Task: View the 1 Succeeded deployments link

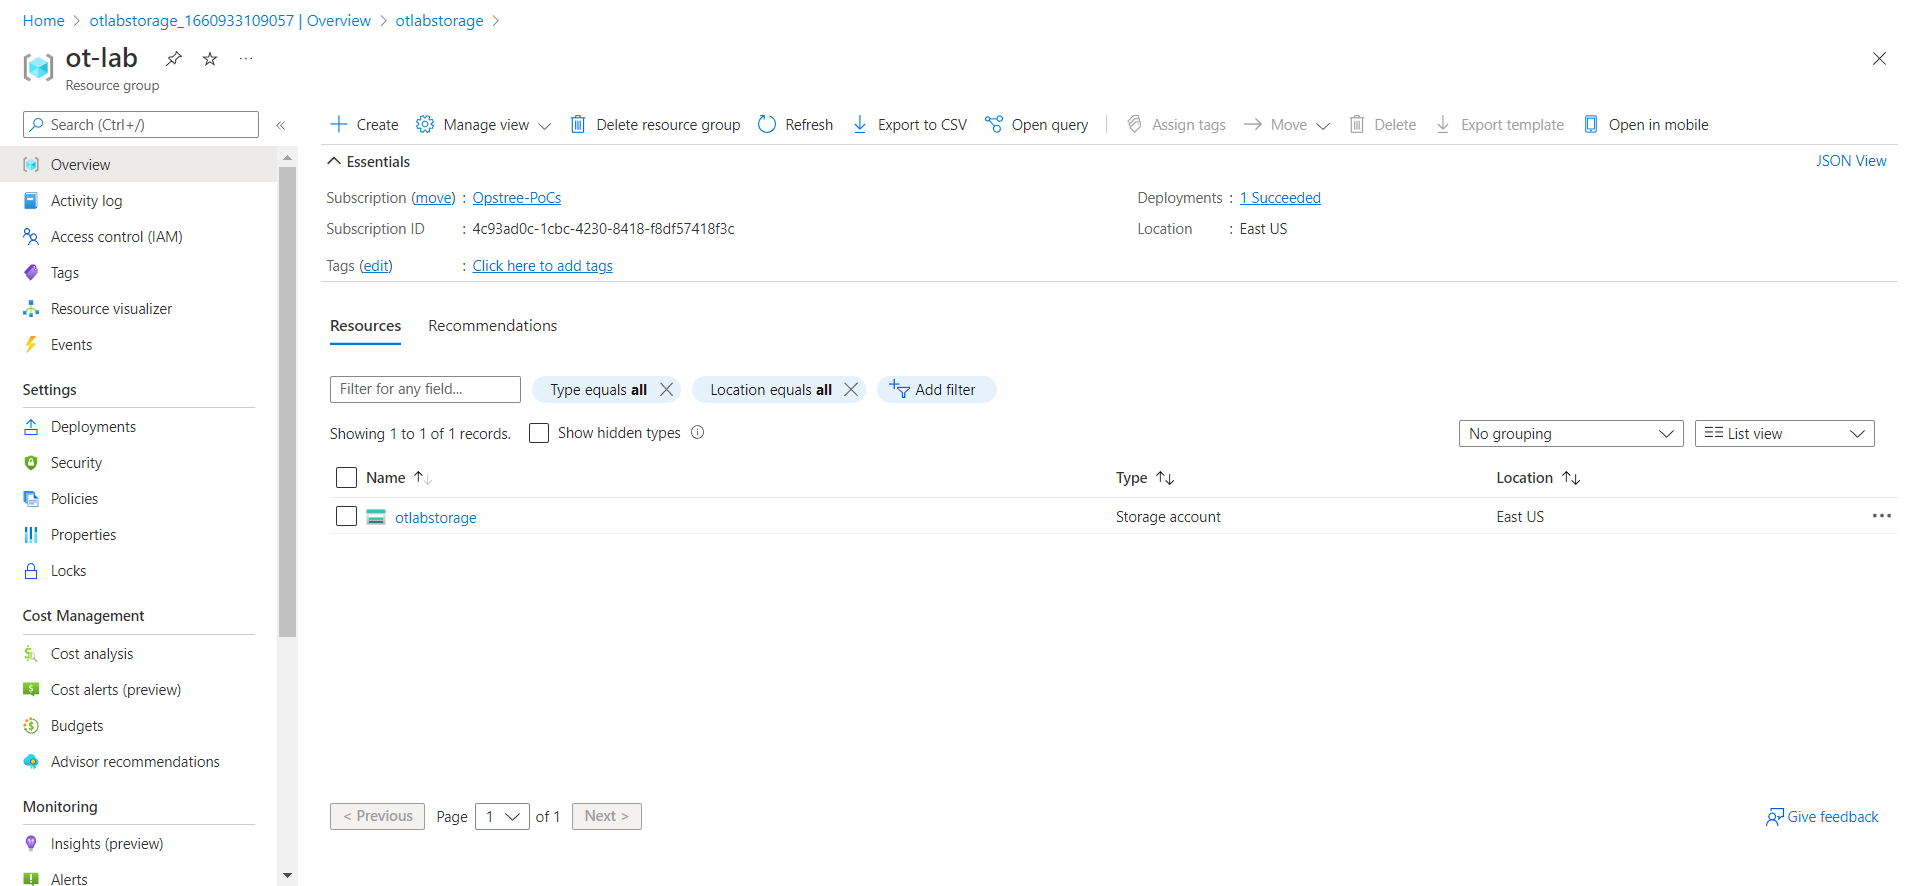Action: (x=1280, y=198)
